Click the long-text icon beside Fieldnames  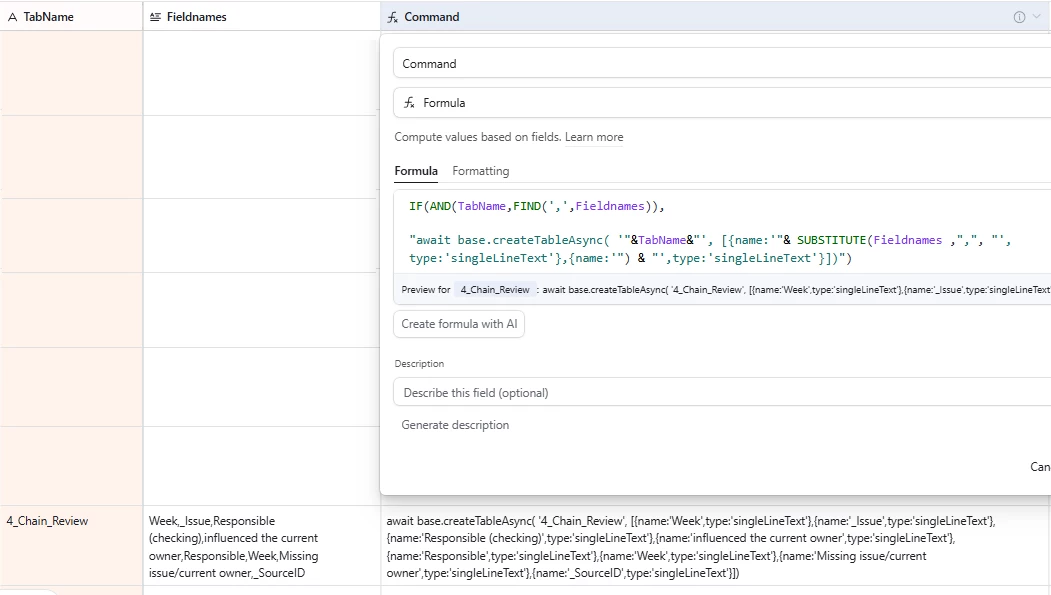(156, 17)
